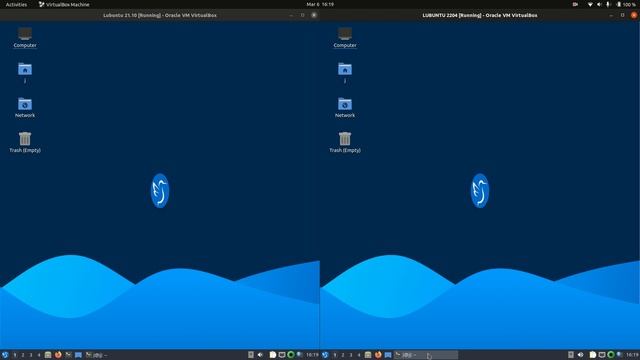Open Lubuntu start menu in 2204 window
Screen dimensions: 640x360
[x=325, y=355]
